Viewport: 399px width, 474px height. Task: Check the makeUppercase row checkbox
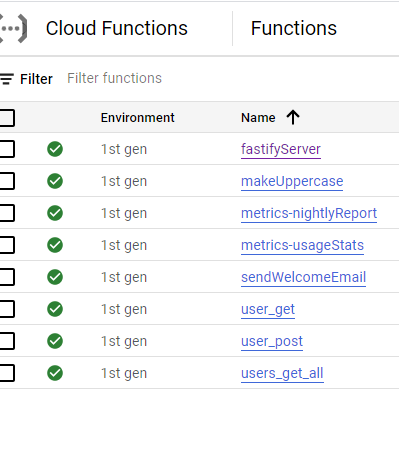[x=7, y=181]
